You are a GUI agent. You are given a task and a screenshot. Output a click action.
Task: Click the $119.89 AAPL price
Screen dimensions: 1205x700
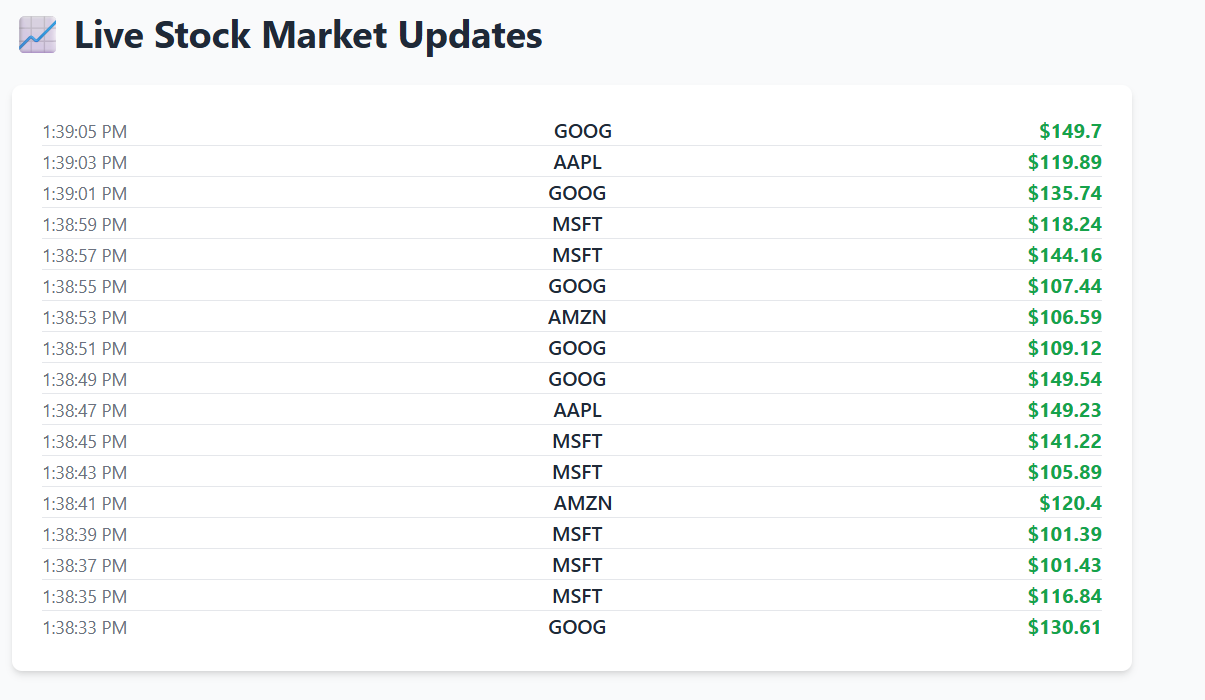tap(1064, 162)
